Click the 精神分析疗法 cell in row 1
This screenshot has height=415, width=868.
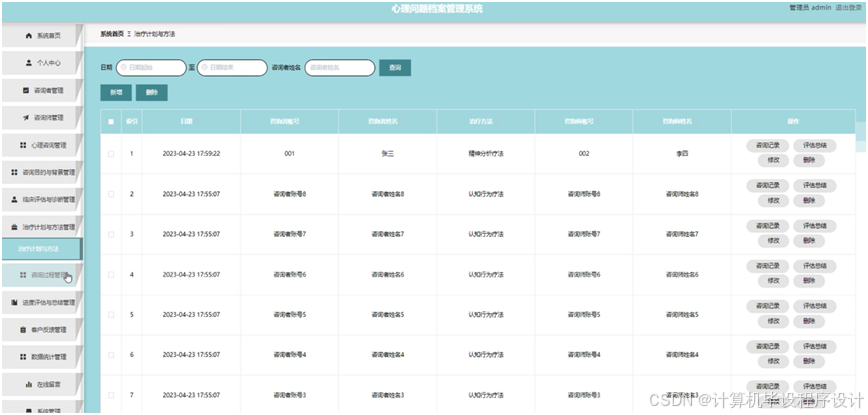[x=485, y=154]
